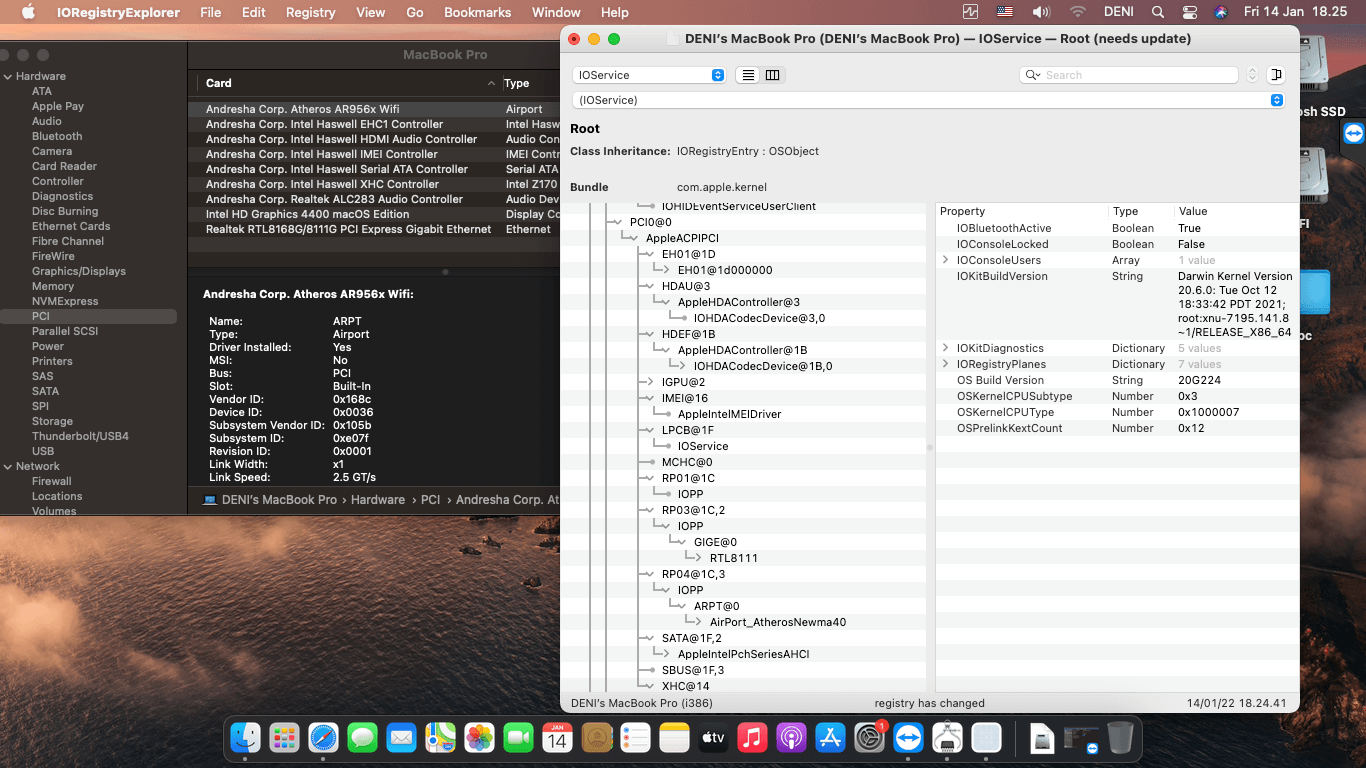Image resolution: width=1366 pixels, height=768 pixels.
Task: Launch Safari from the Dock
Action: (x=324, y=738)
